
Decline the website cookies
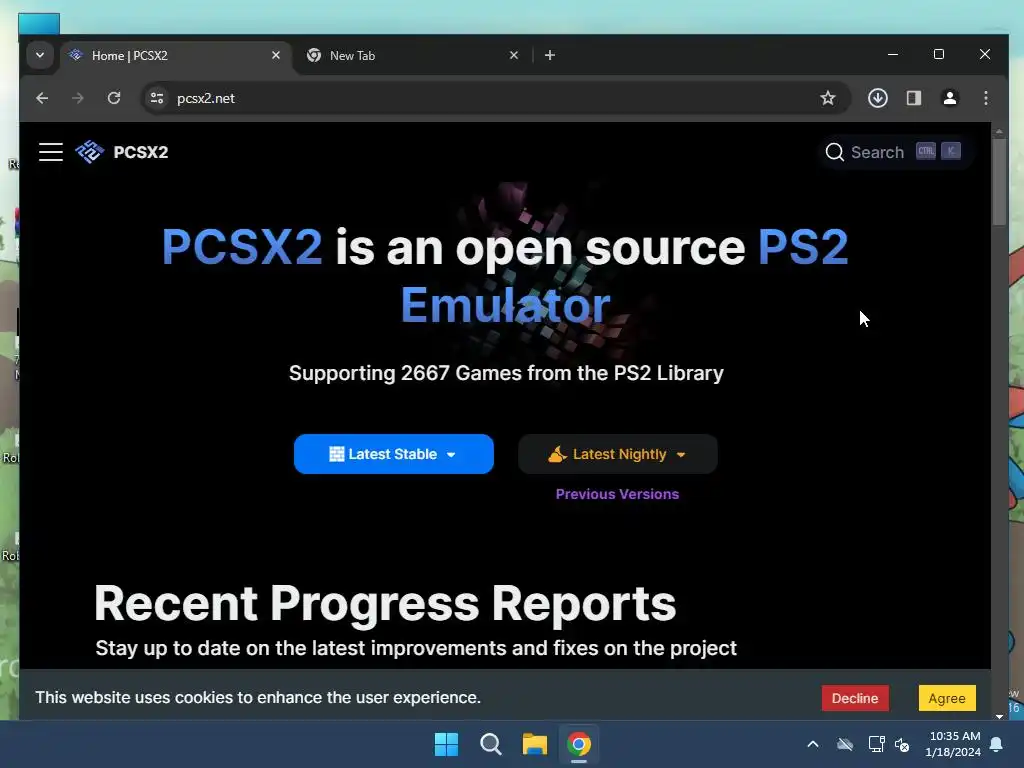click(855, 698)
